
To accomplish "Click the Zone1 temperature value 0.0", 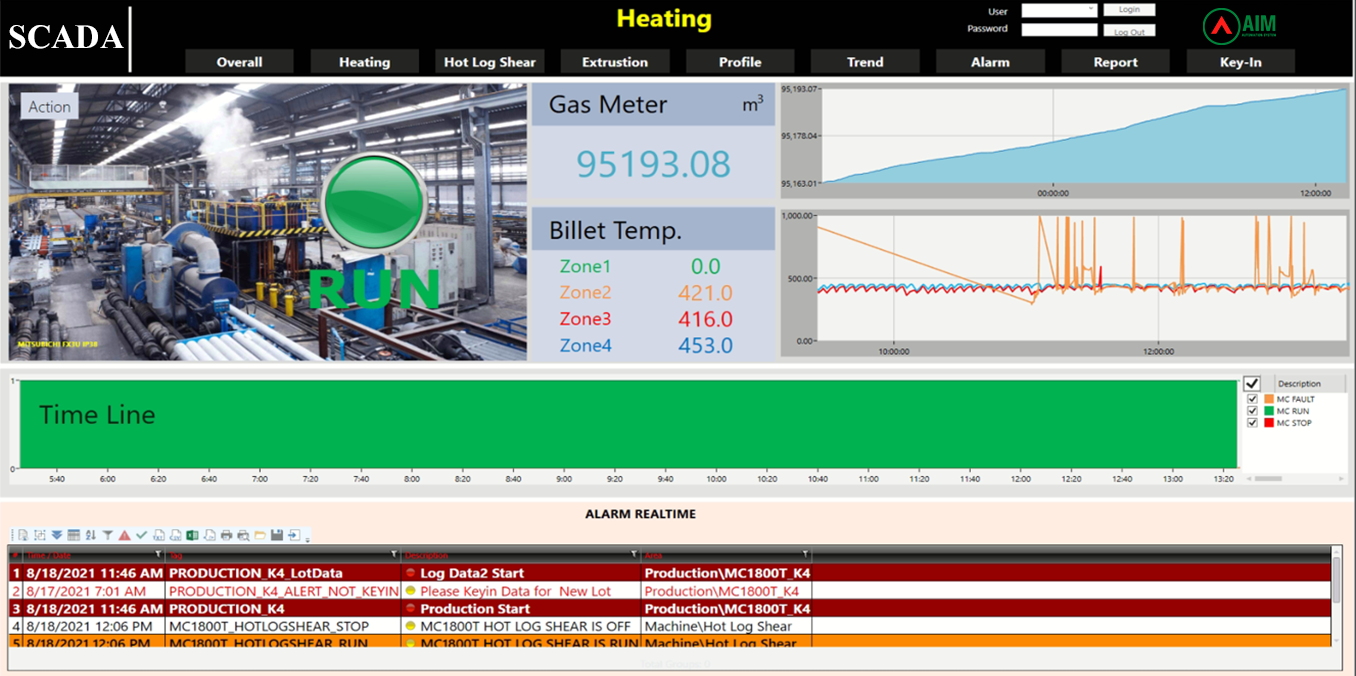I will pos(705,267).
